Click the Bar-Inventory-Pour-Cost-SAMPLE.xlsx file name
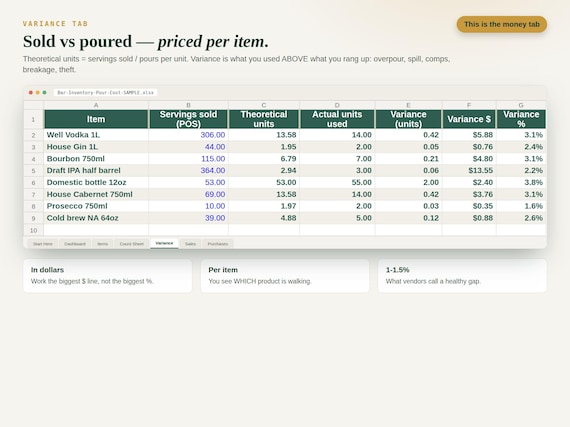 point(105,93)
